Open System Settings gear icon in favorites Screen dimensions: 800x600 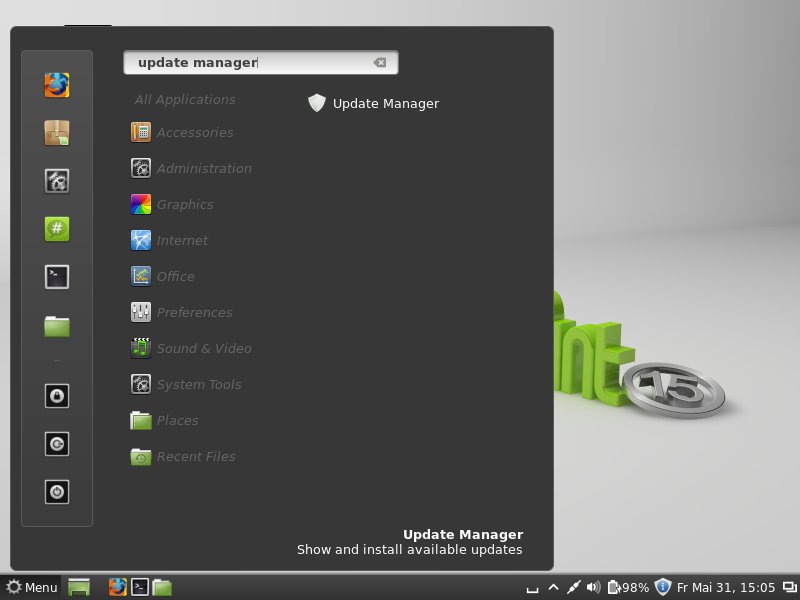tap(57, 181)
